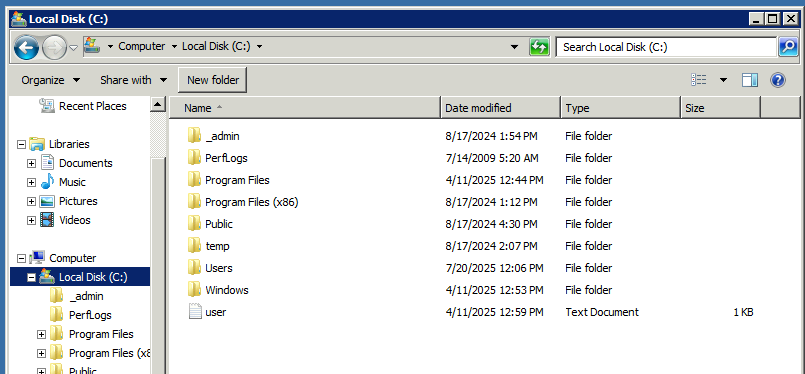Select Computer in the address breadcrumb

tap(142, 46)
